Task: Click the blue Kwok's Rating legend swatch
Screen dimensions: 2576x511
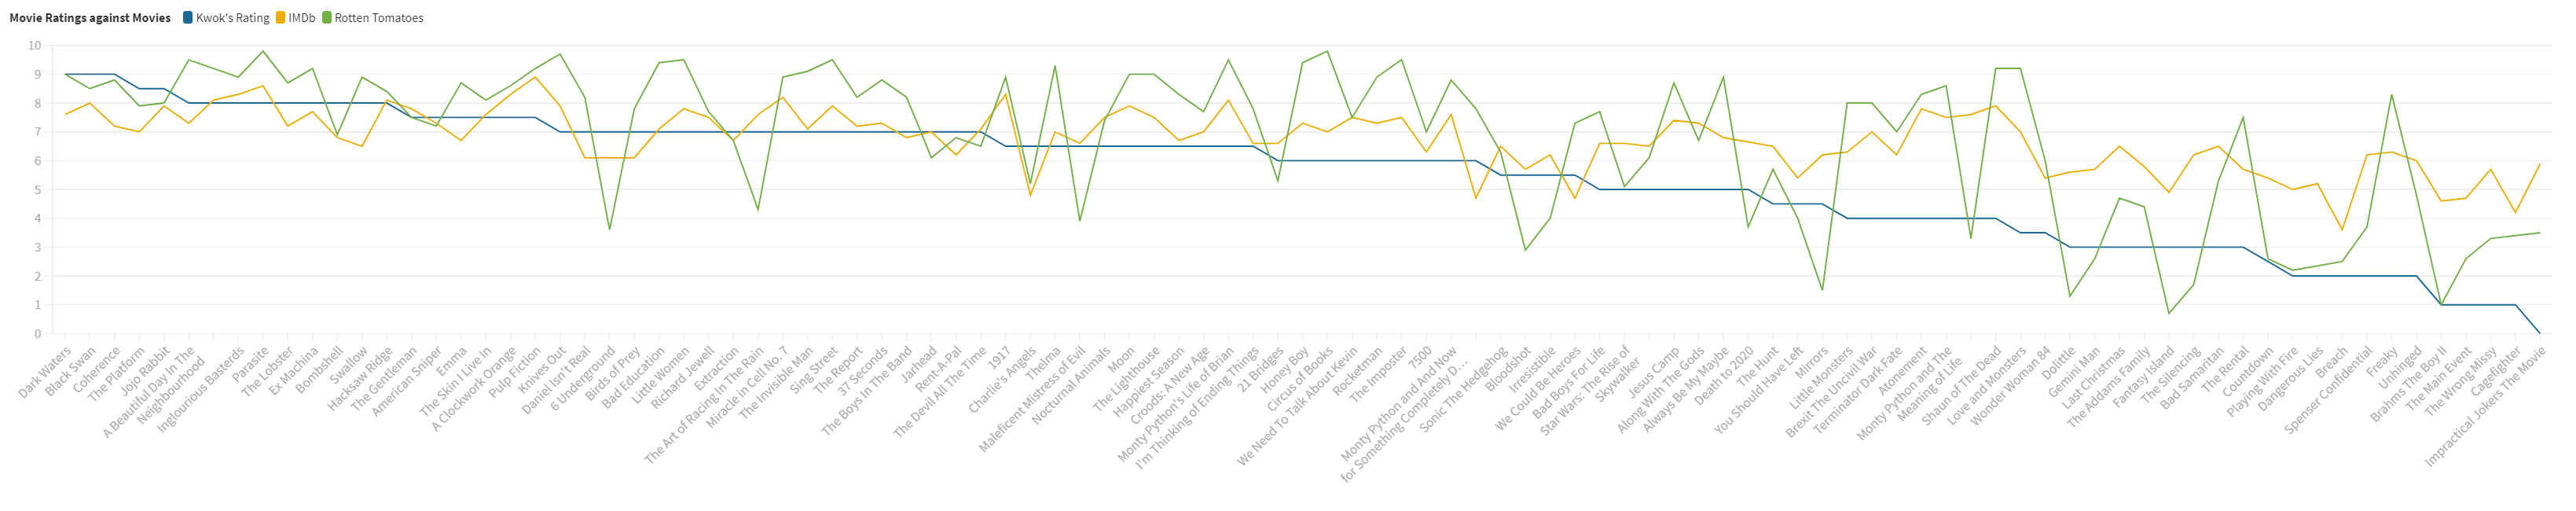Action: pos(188,18)
